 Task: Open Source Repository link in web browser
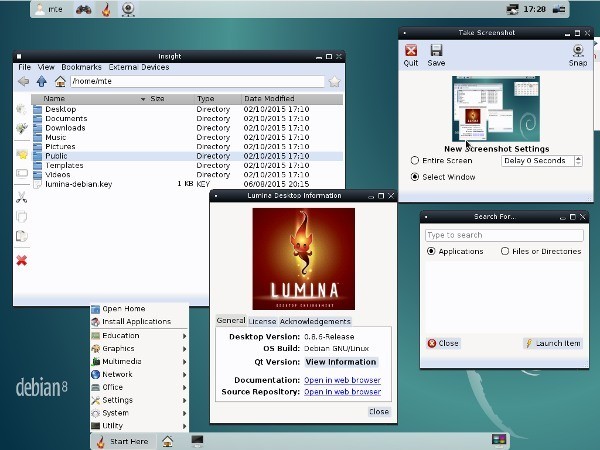click(x=342, y=392)
